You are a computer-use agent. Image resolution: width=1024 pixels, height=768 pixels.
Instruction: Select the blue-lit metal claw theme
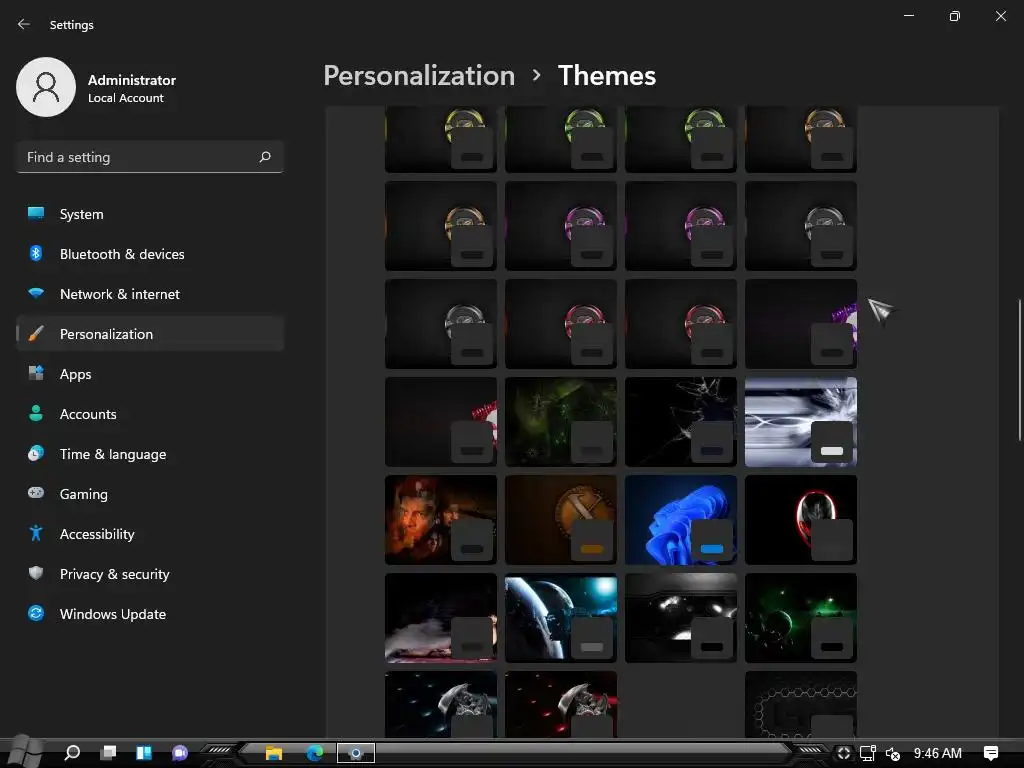coord(441,704)
